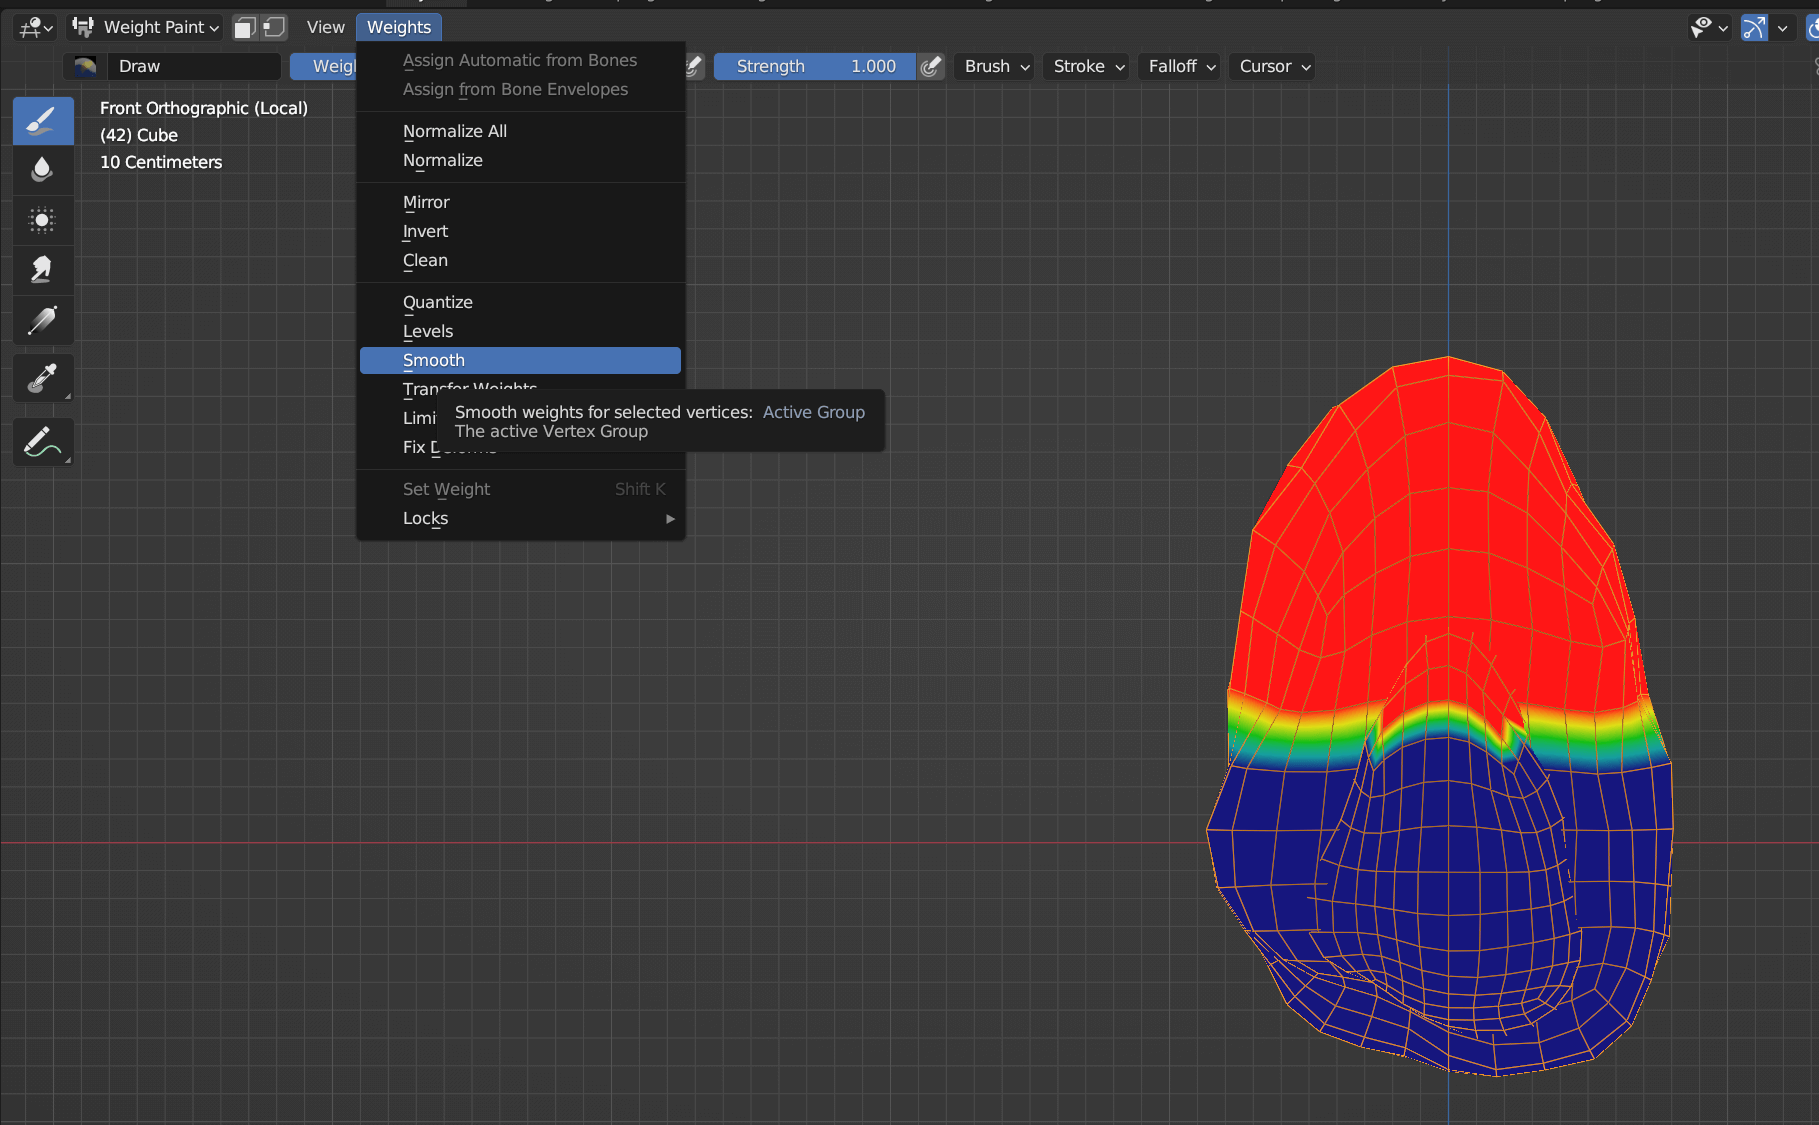This screenshot has height=1125, width=1819.
Task: Select the Gradient tool in toolbar
Action: [x=43, y=320]
